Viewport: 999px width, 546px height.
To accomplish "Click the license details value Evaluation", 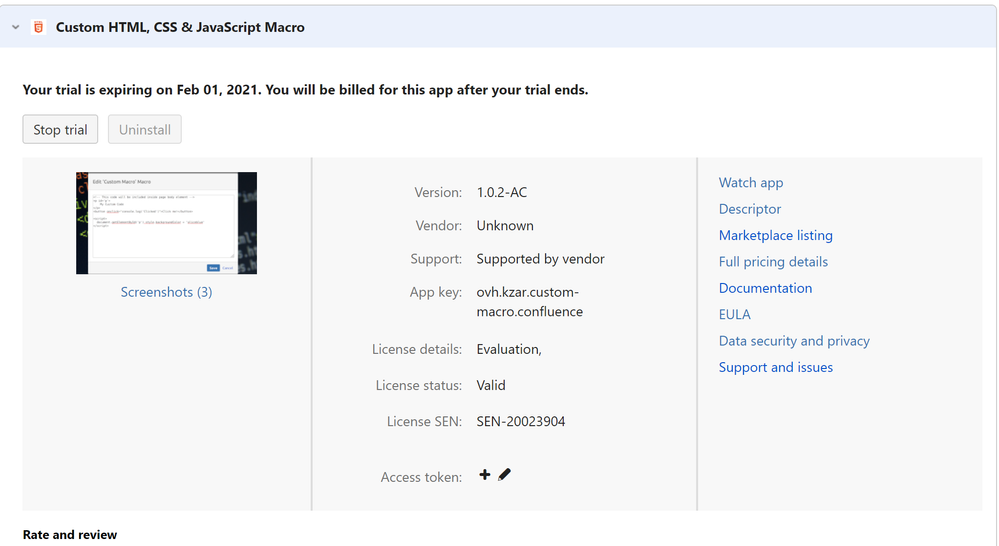I will (x=508, y=349).
